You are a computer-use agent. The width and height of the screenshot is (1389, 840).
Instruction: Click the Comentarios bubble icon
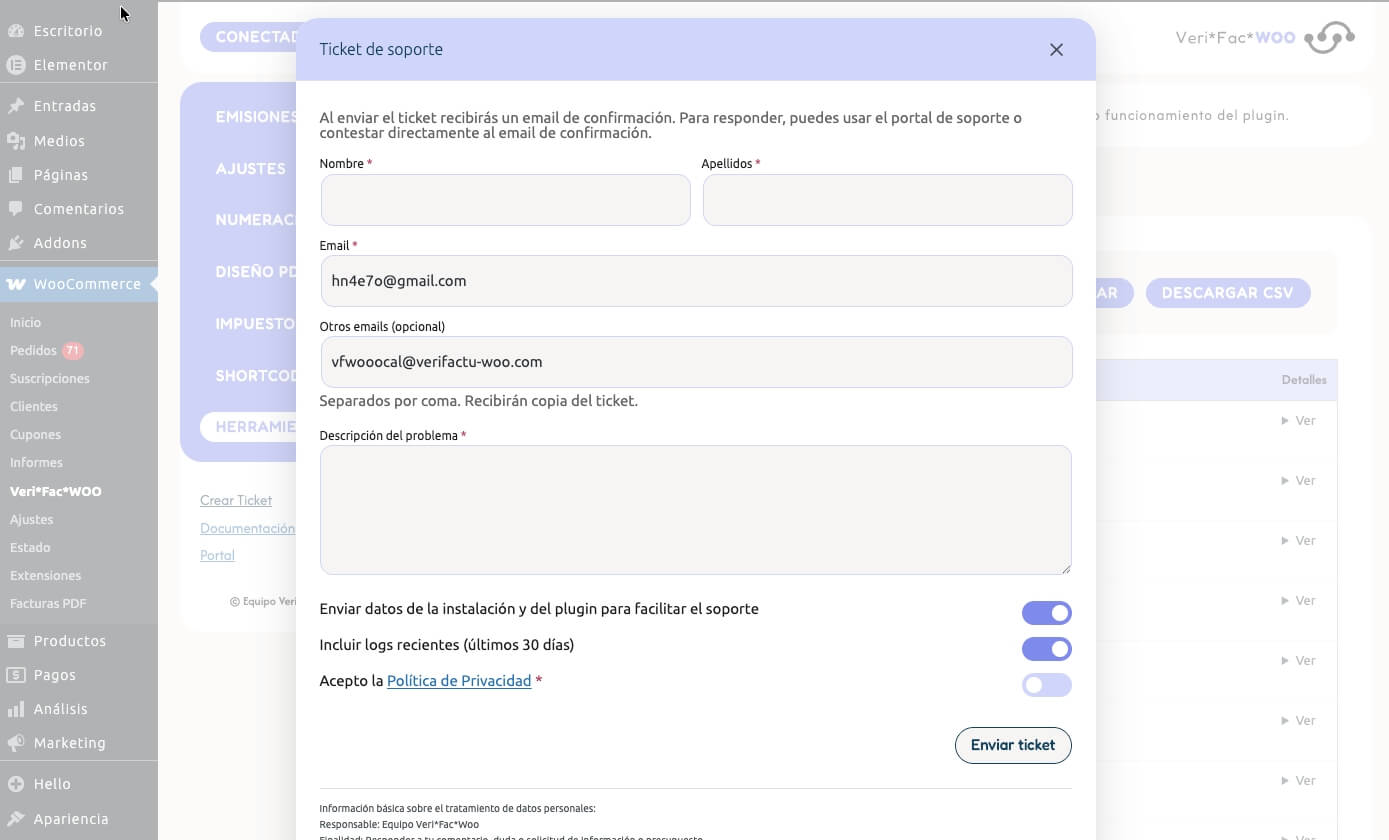point(15,209)
